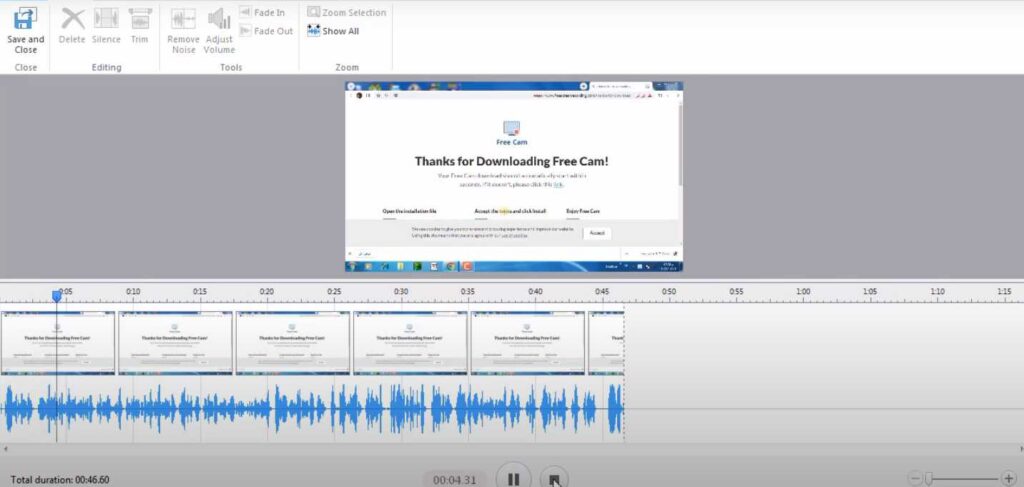Click the timeline zoom slider handle

point(928,479)
